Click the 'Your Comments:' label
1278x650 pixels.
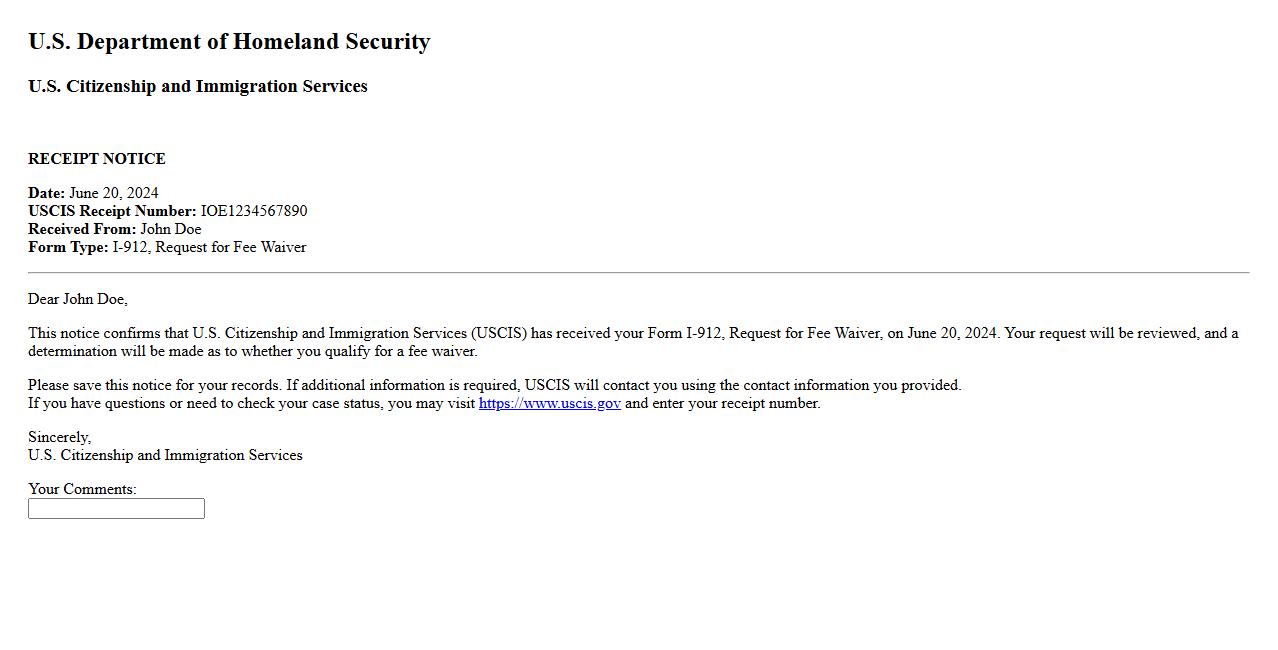[82, 489]
